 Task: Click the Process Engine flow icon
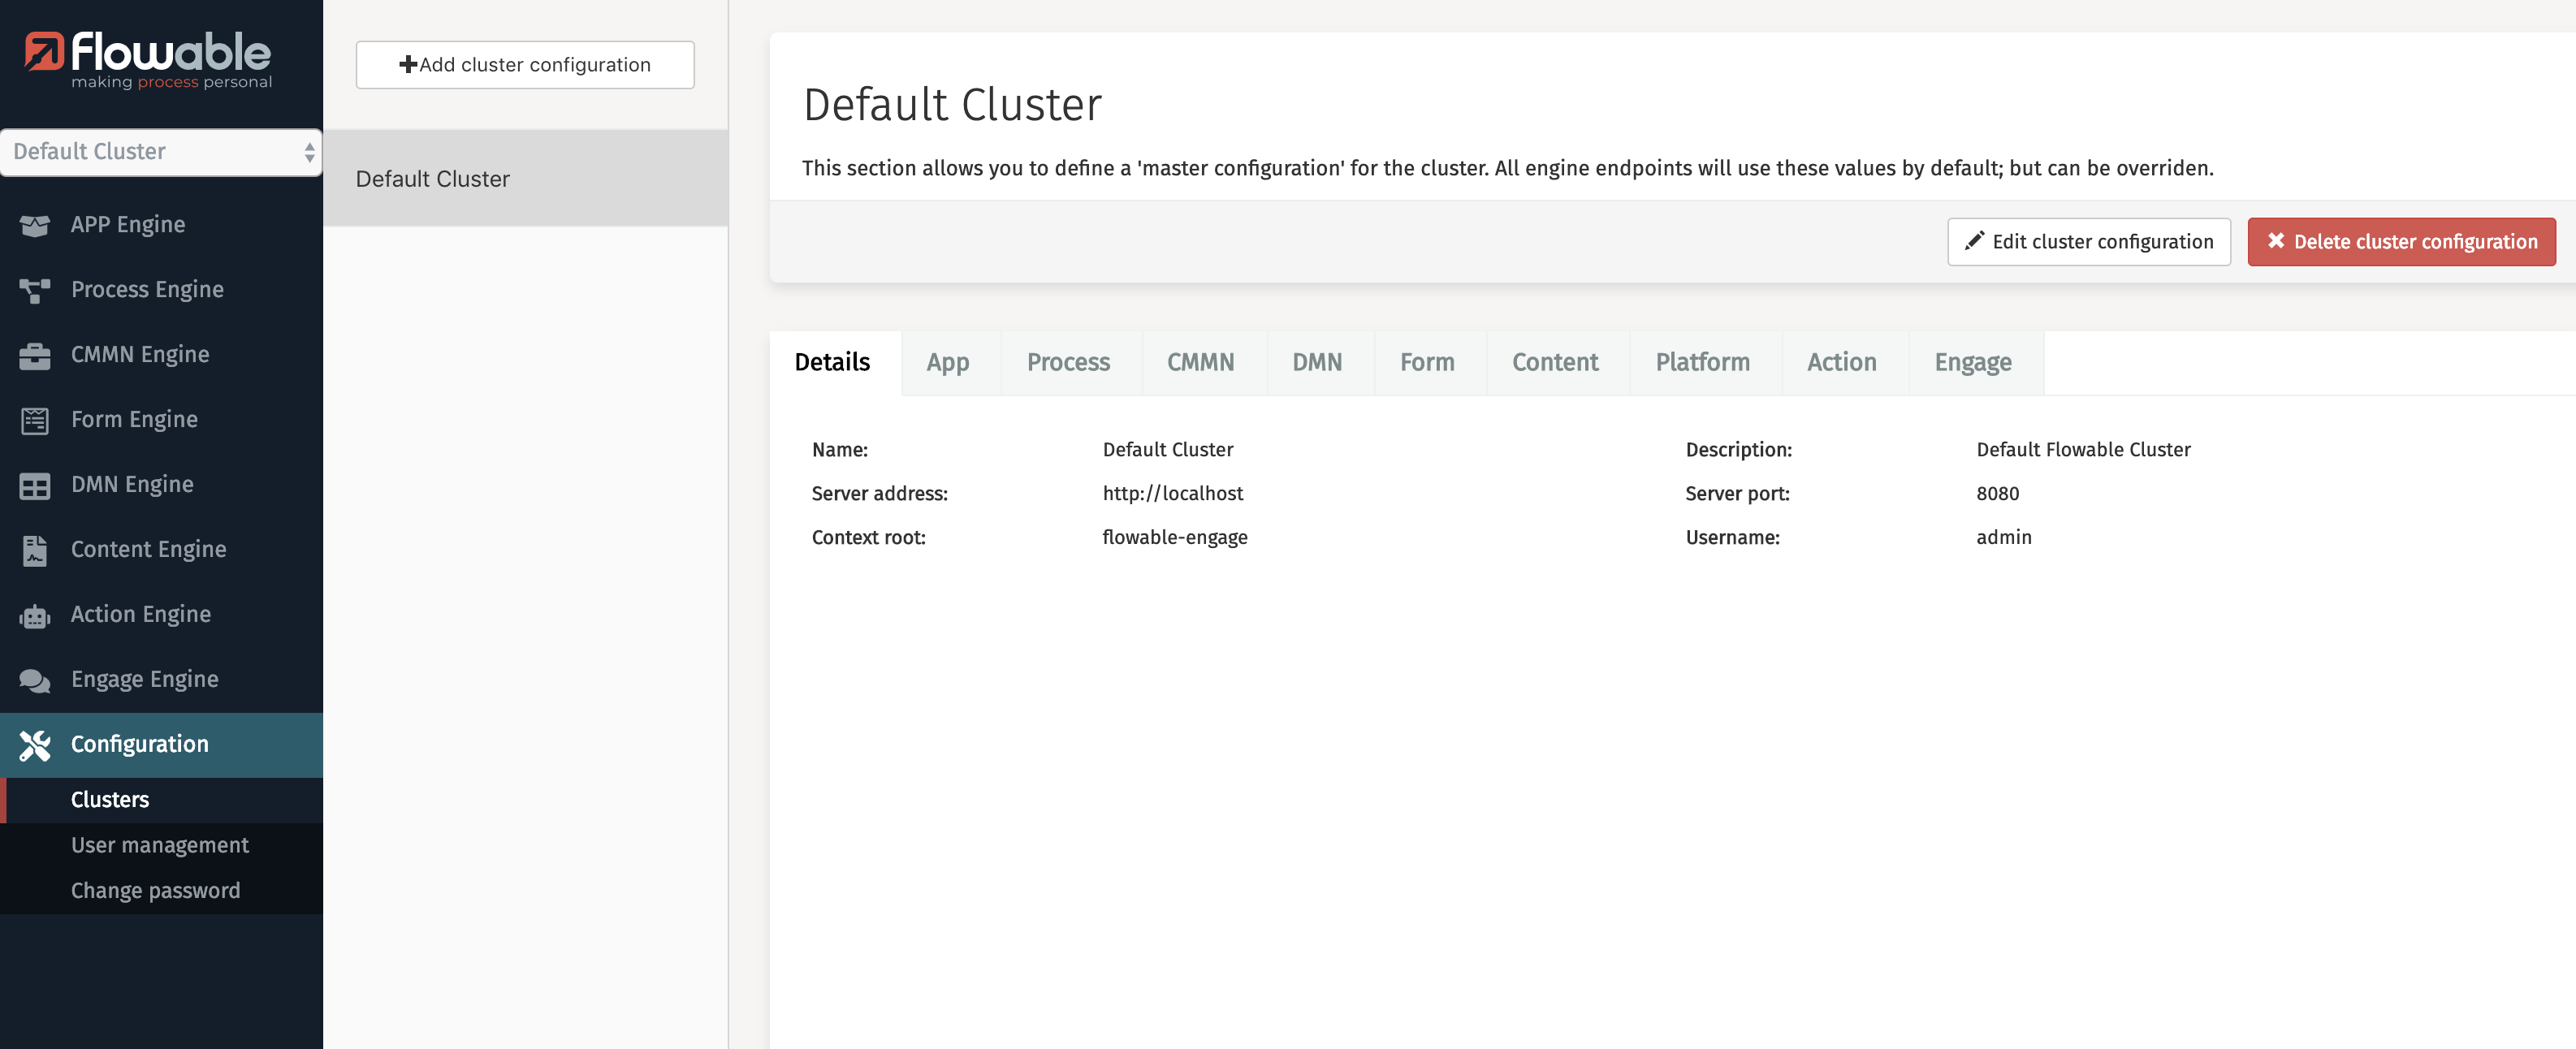click(34, 291)
